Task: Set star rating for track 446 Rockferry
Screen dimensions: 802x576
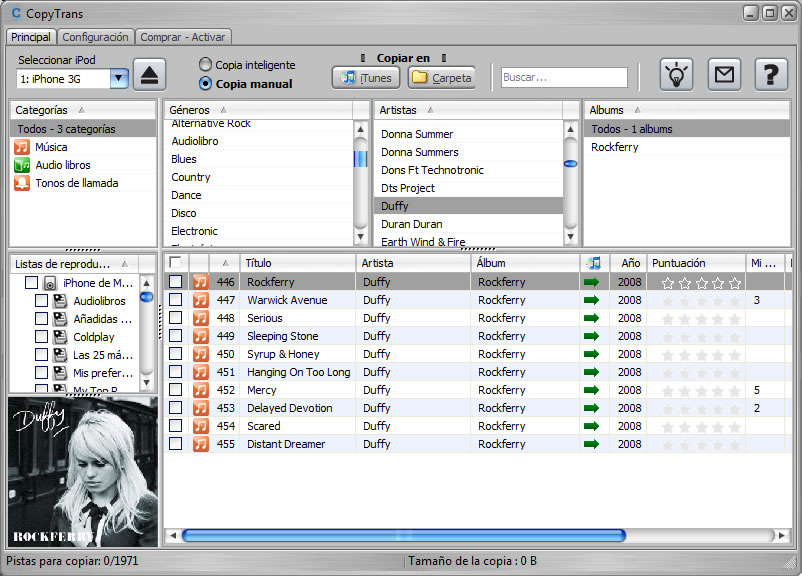Action: 701,282
